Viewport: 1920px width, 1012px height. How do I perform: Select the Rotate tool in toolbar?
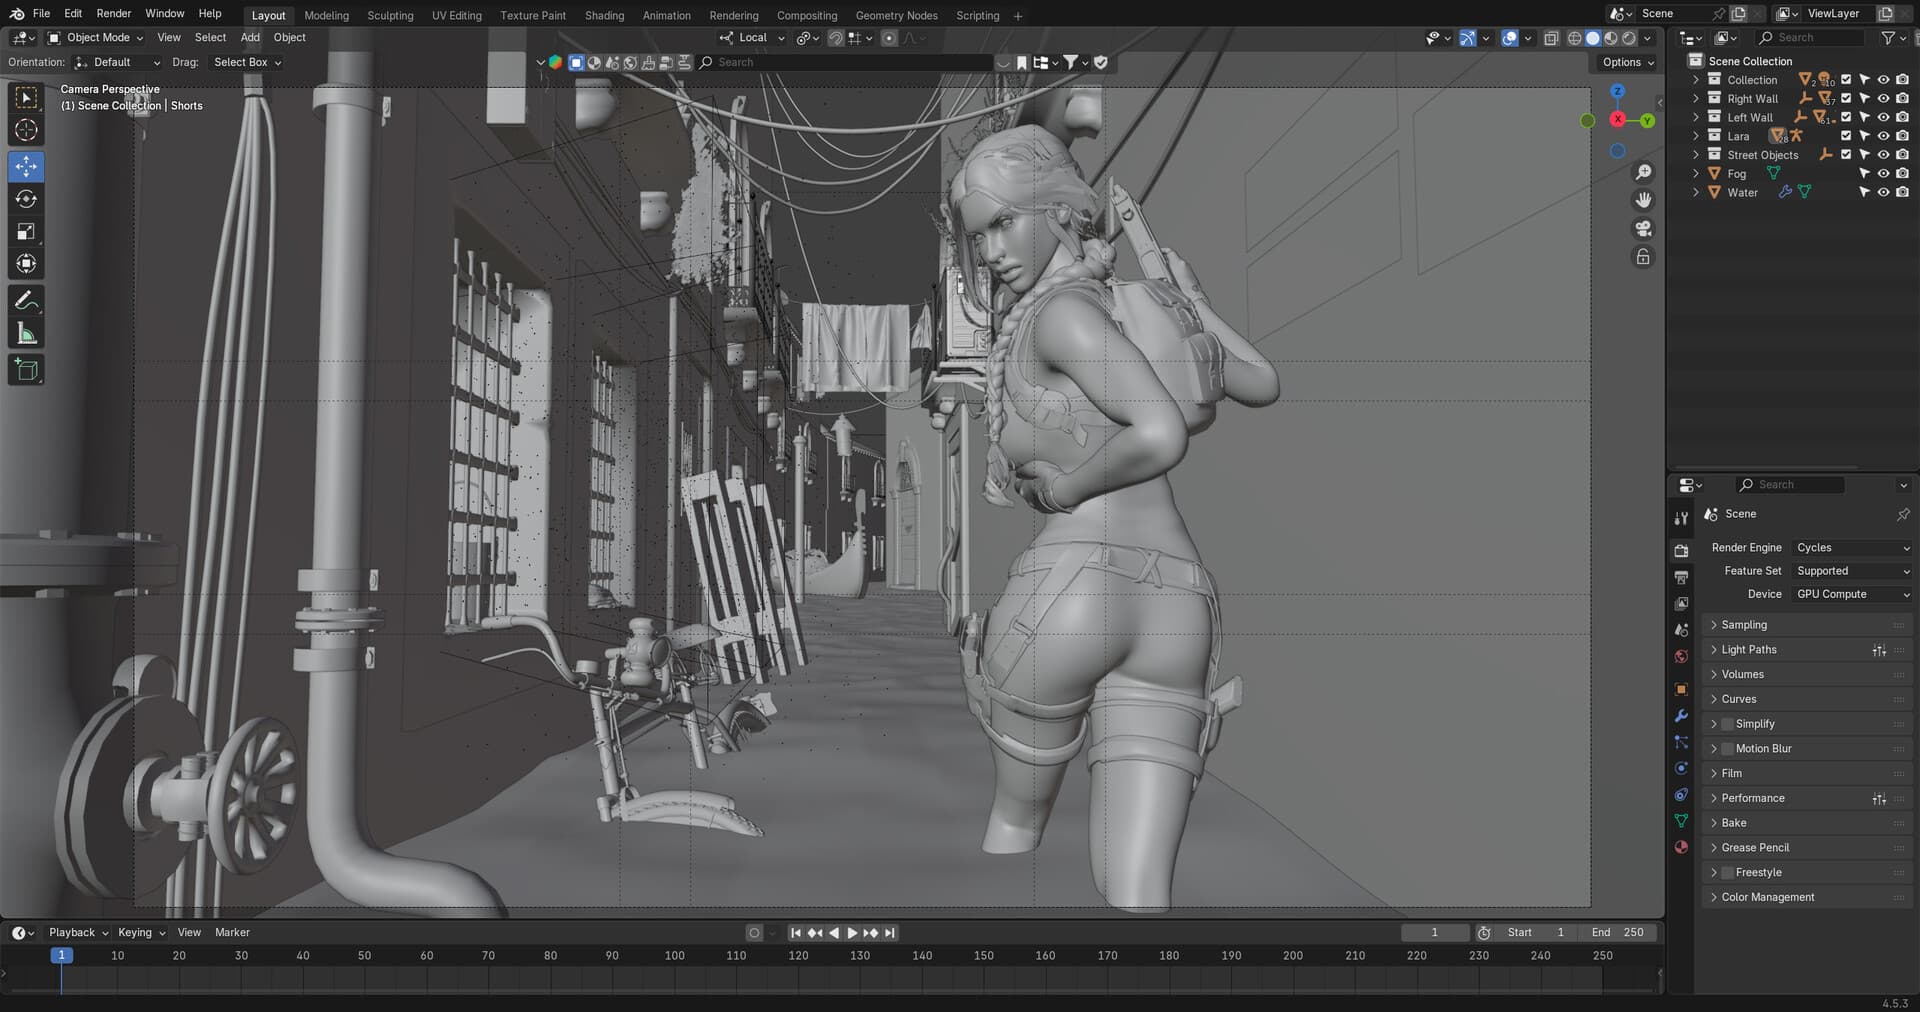[27, 199]
